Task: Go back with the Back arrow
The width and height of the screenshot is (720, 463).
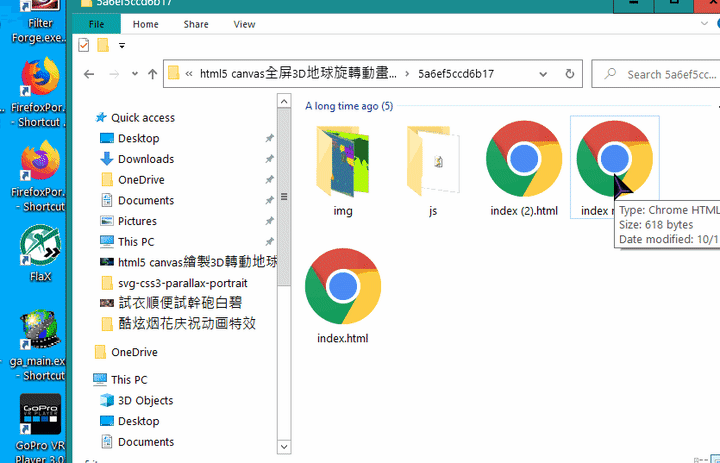Action: pos(89,74)
